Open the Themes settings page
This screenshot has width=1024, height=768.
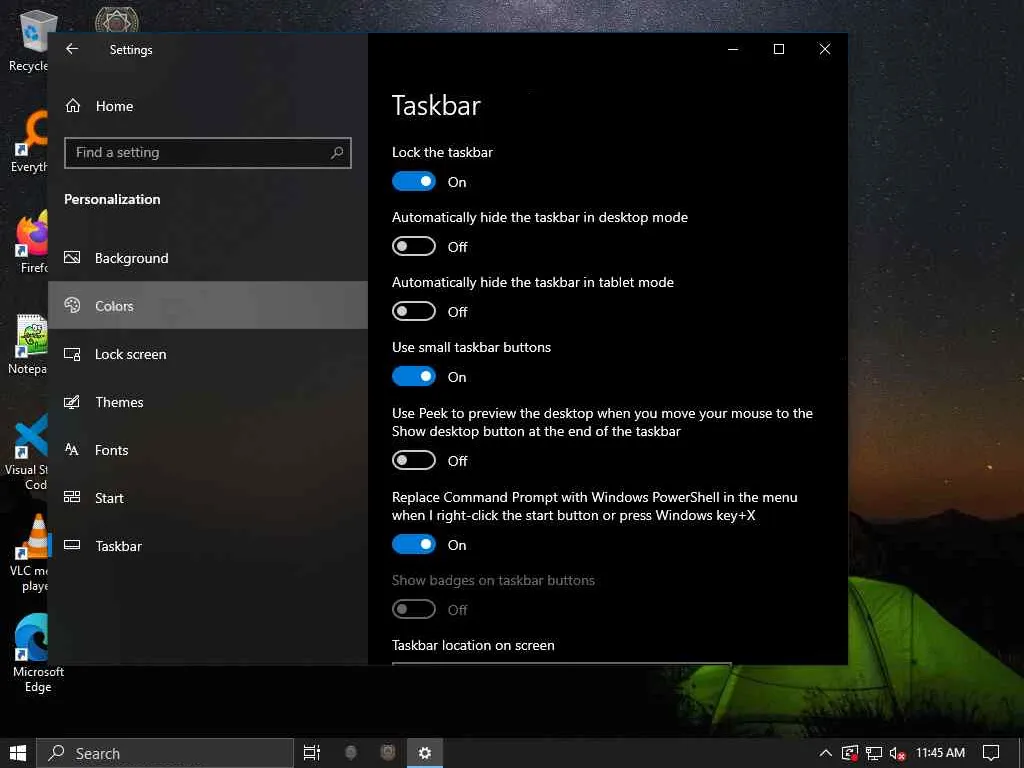[x=208, y=402]
